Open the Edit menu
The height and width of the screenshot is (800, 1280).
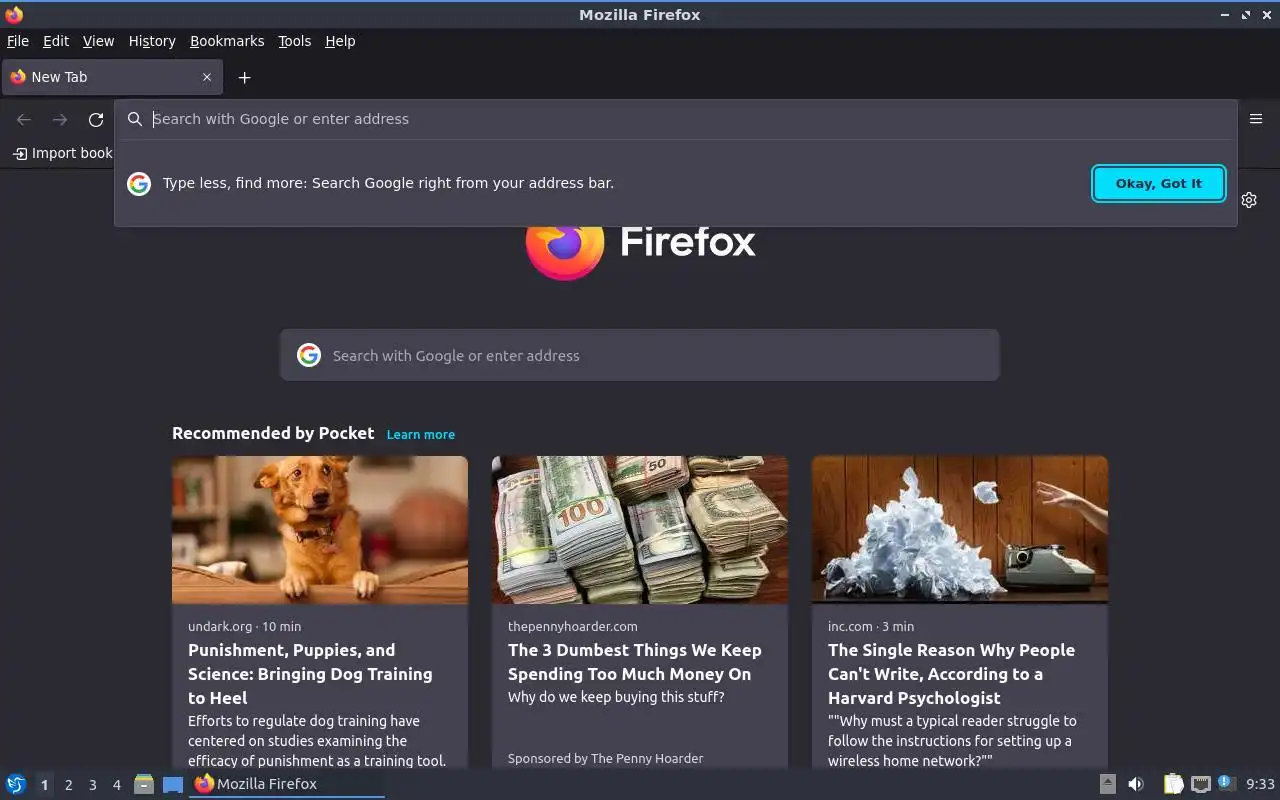(x=56, y=41)
